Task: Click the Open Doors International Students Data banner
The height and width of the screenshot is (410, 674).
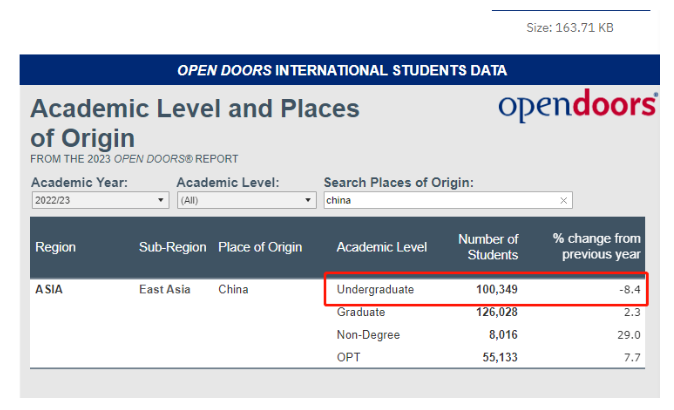Action: 340,70
